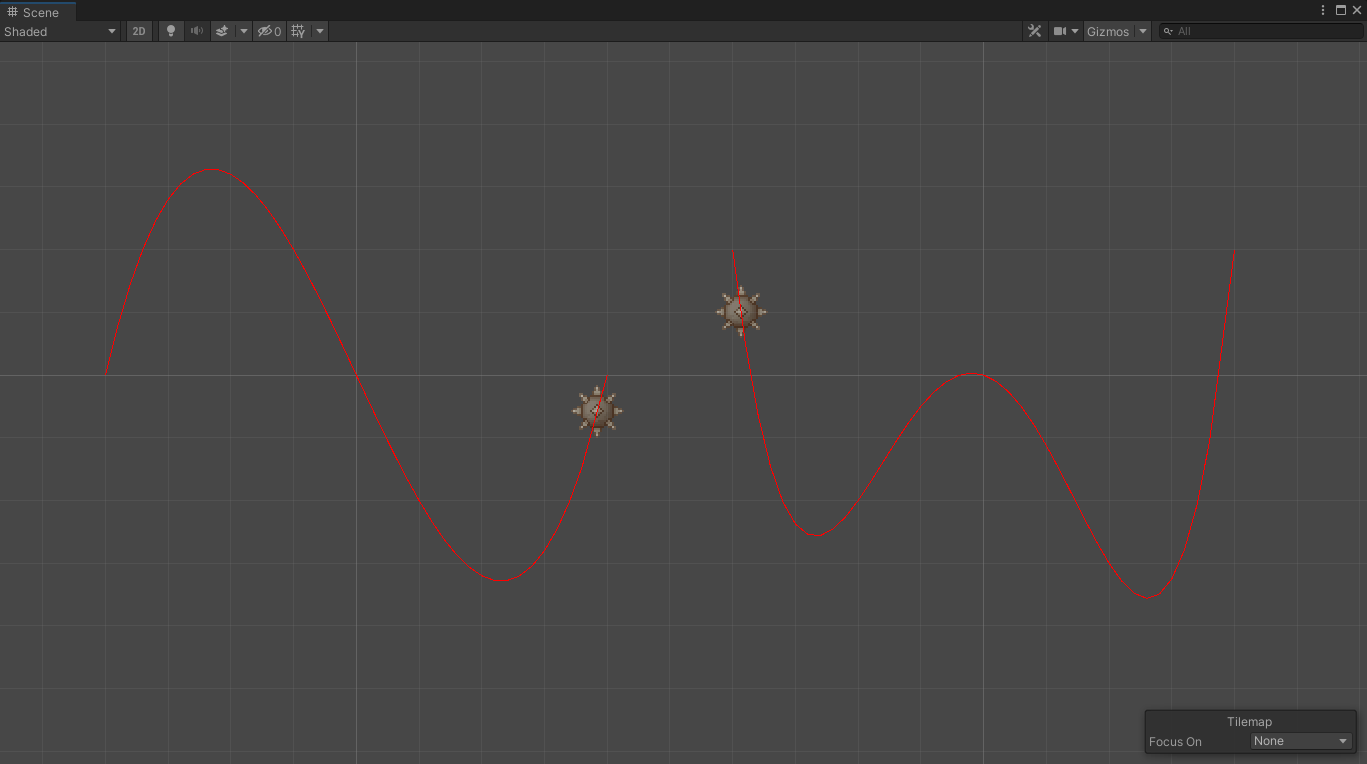Click the Tilemap focus panel title
The width and height of the screenshot is (1367, 764).
[x=1249, y=721]
